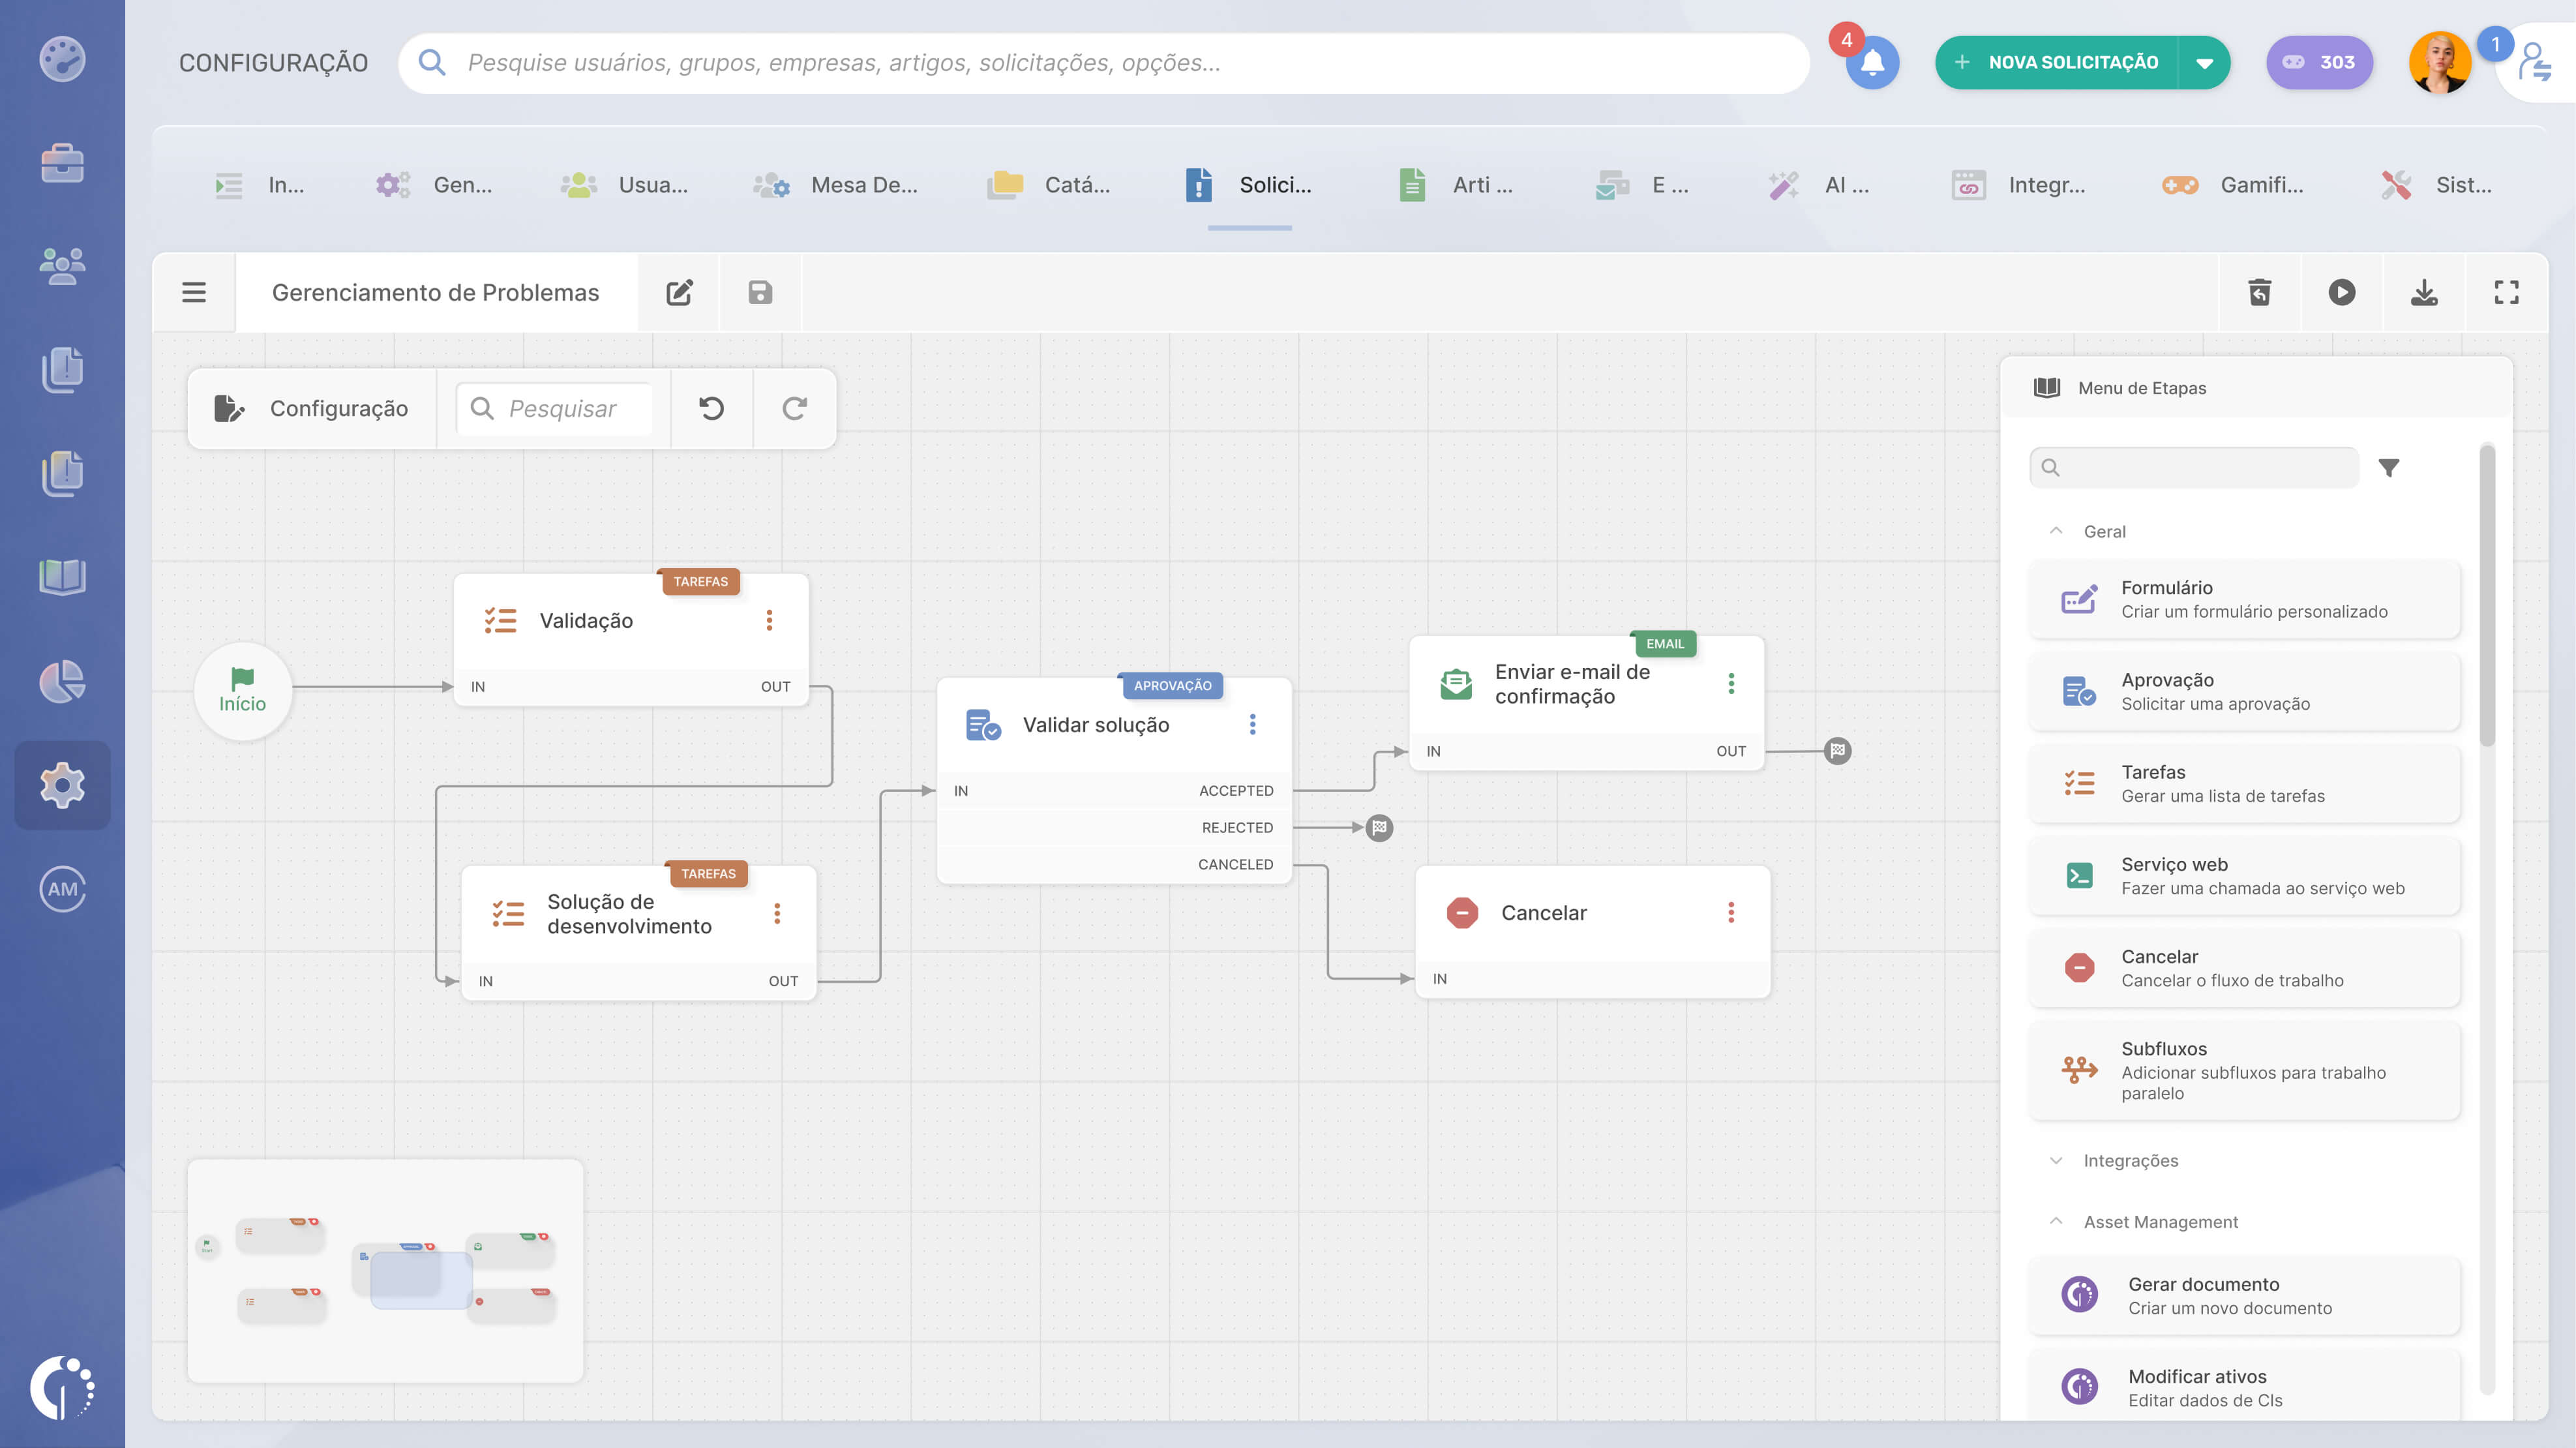
Task: Click the 303 gamification points badge
Action: tap(2319, 62)
